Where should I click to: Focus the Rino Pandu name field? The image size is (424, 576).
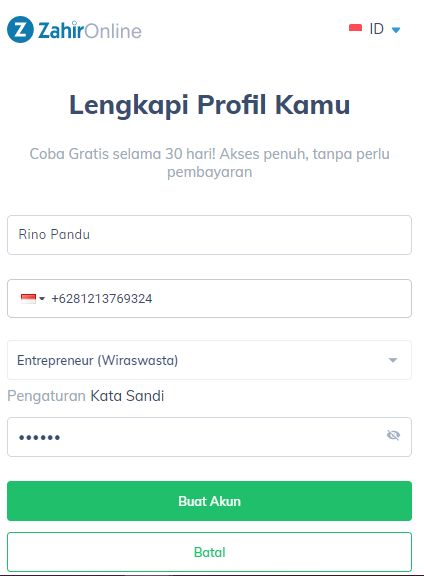point(209,235)
